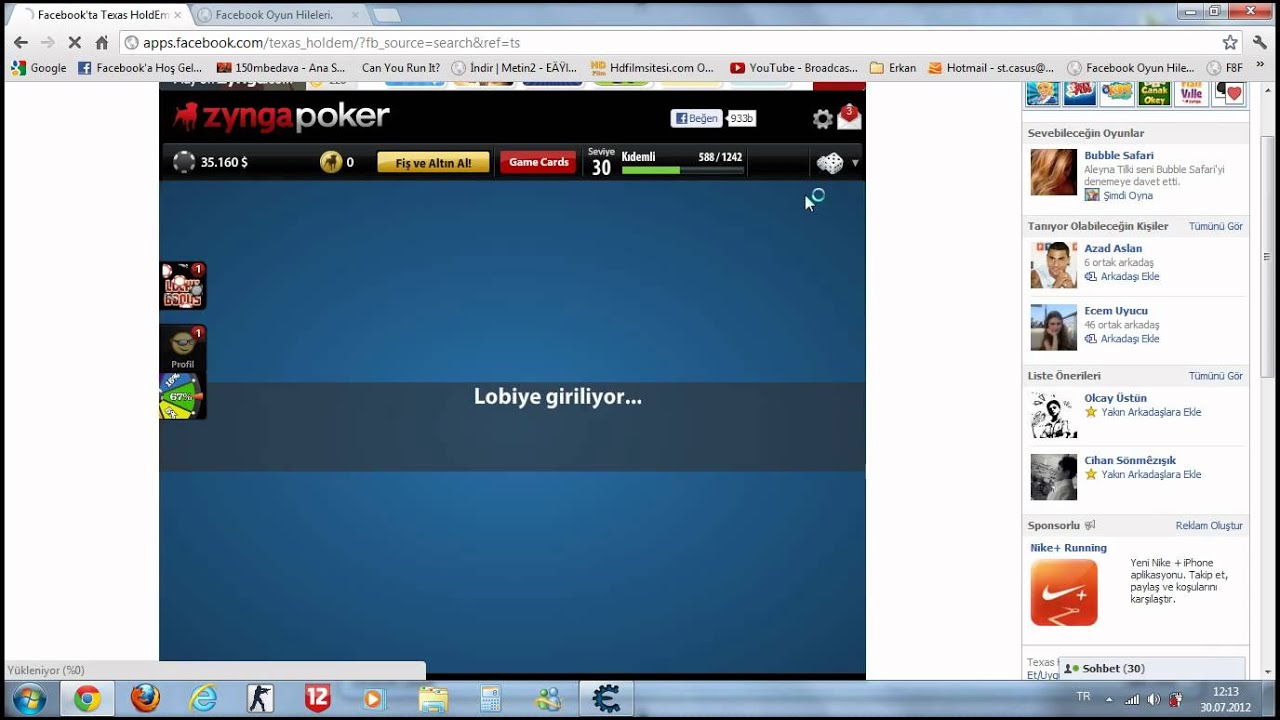Open the Chrome wrench menu

1260,42
